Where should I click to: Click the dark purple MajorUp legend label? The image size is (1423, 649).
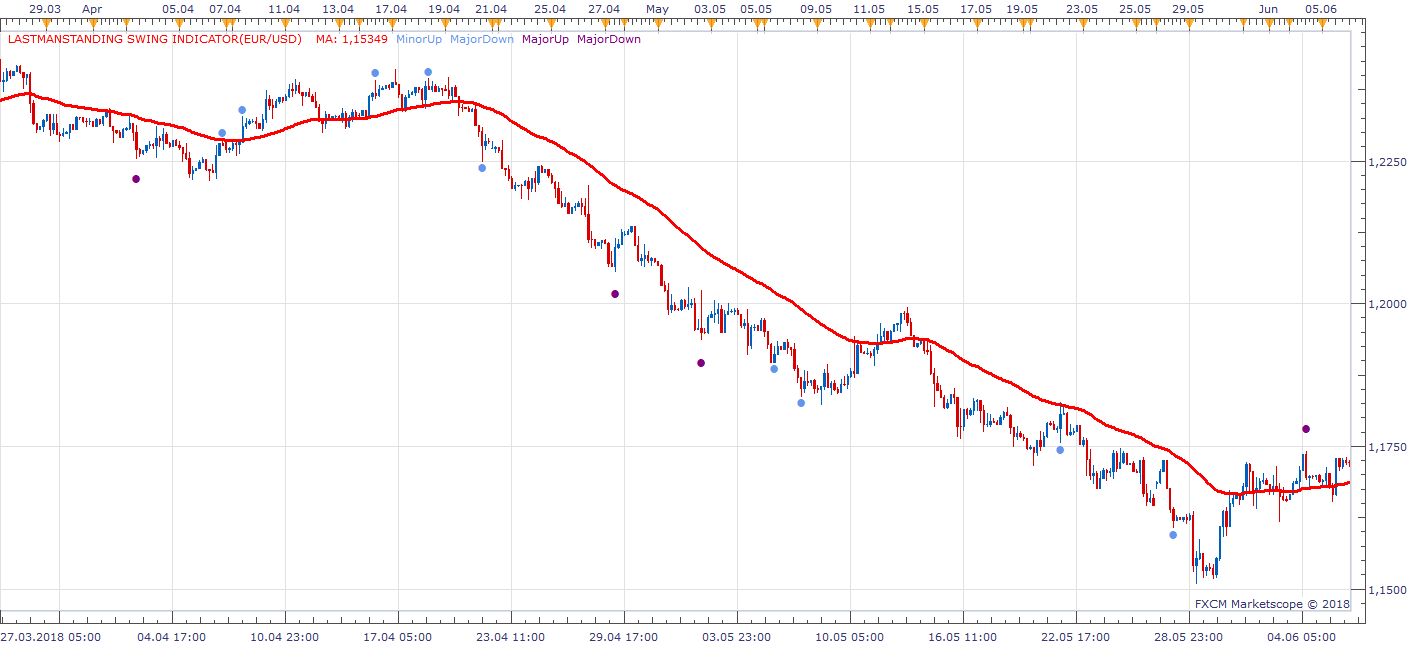(545, 40)
